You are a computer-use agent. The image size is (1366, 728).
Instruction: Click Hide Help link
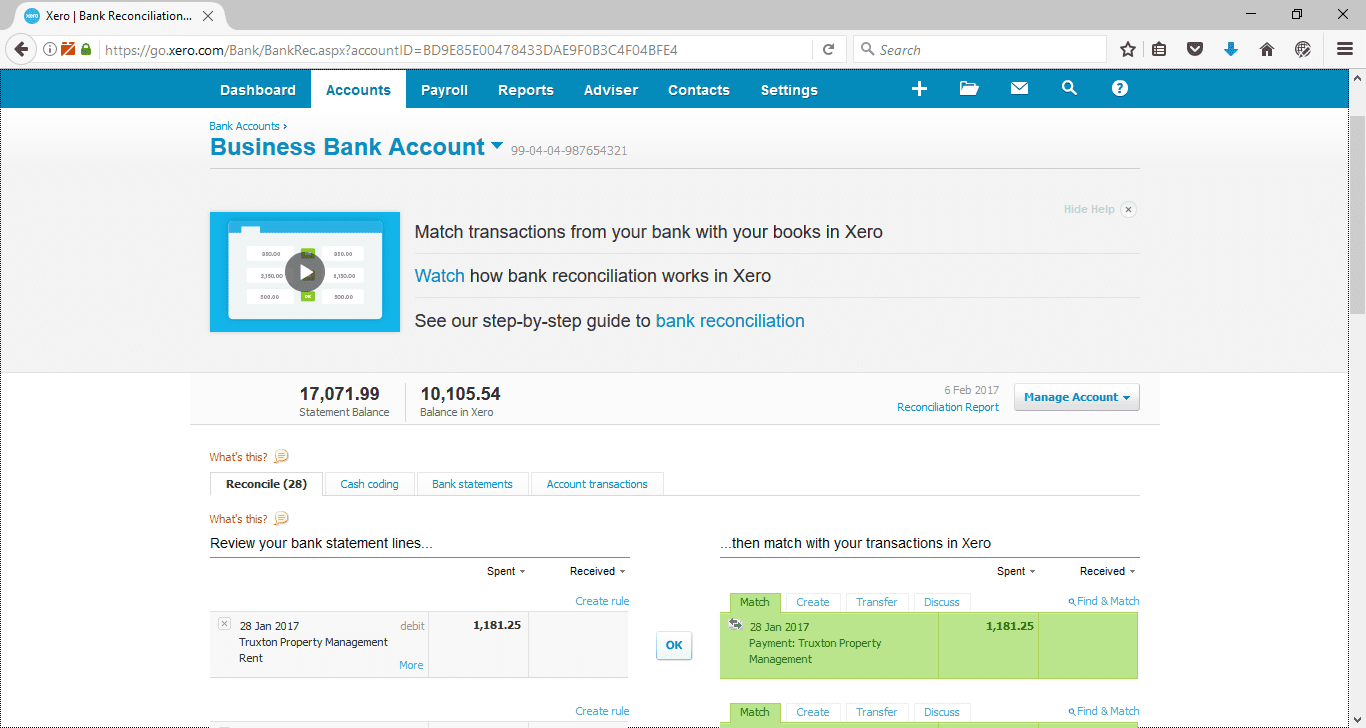[x=1089, y=209]
